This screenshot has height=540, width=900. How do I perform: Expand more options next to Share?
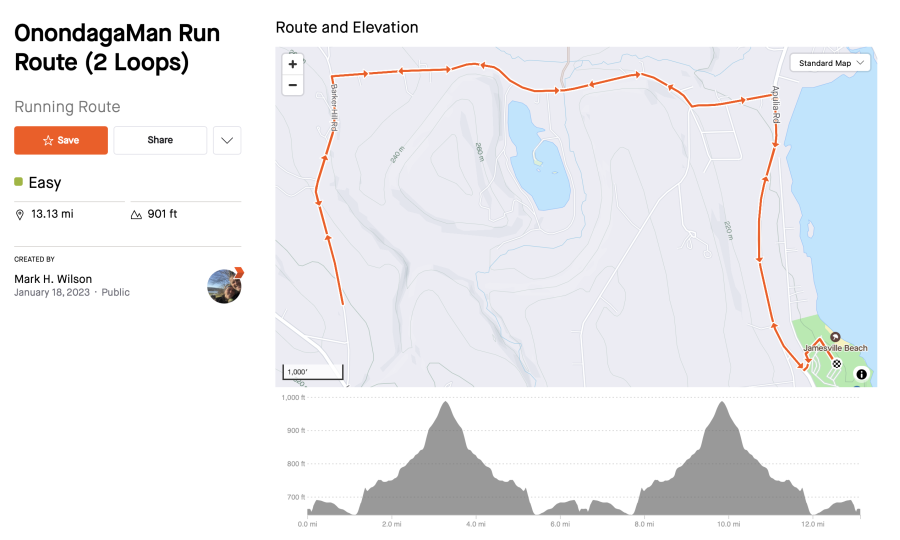tap(227, 140)
